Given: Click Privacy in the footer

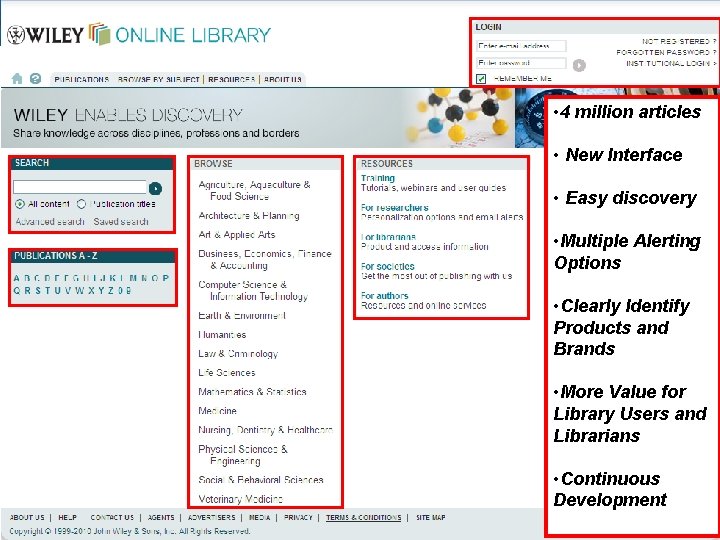Looking at the screenshot, I should point(298,518).
